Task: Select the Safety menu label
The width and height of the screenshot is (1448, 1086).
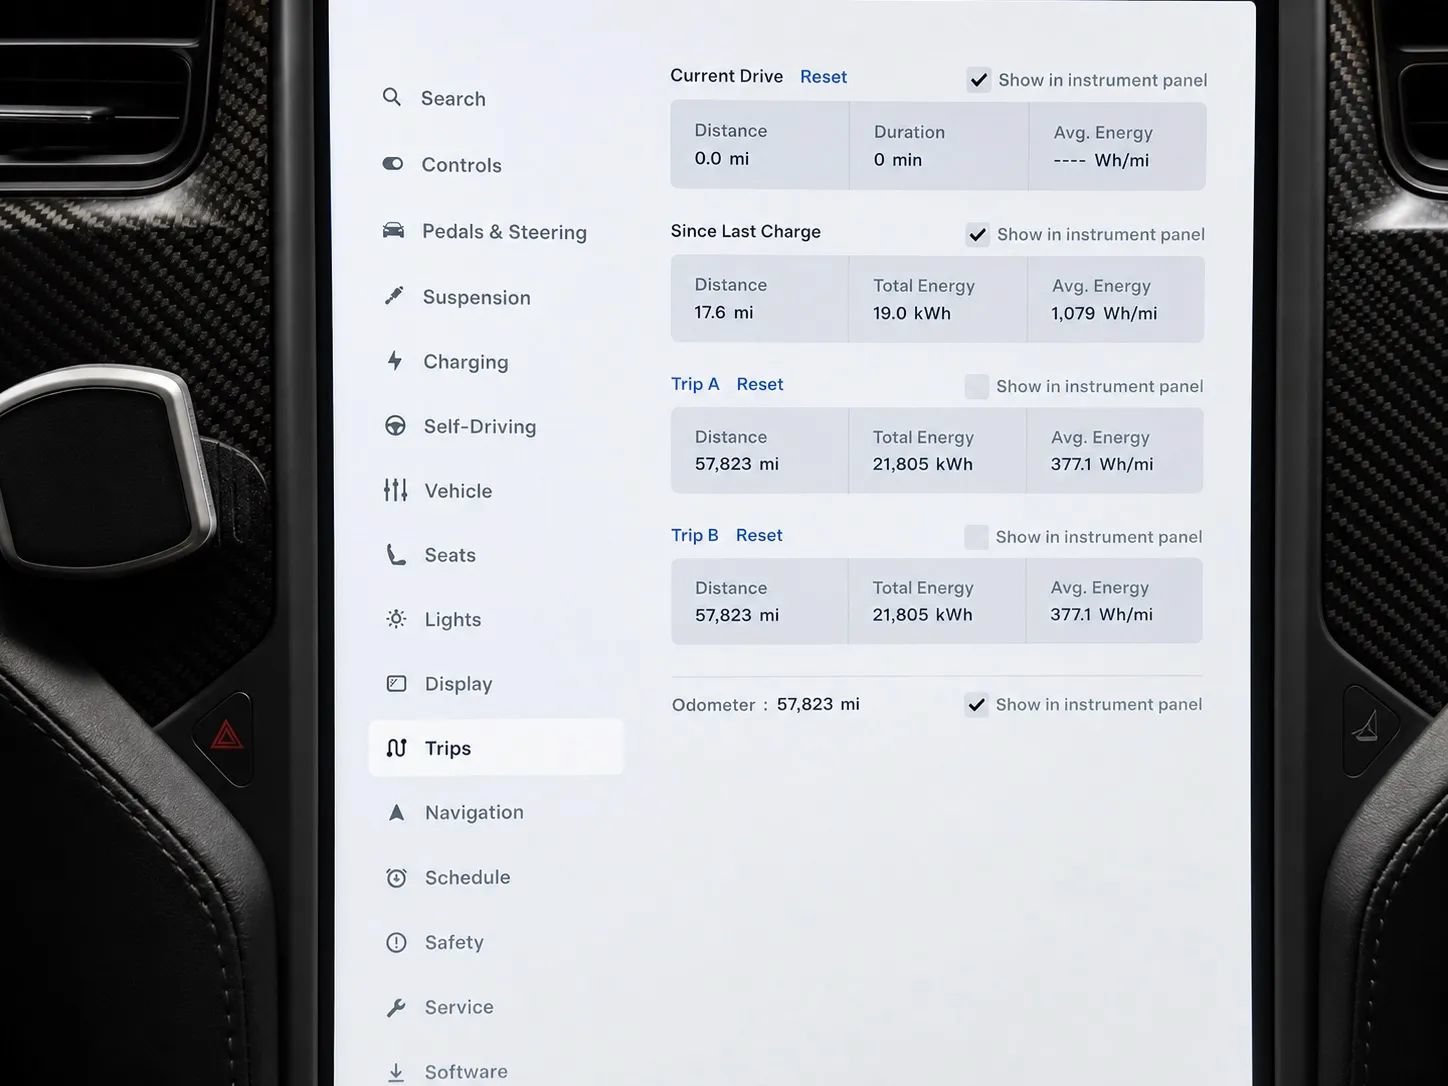Action: point(454,942)
